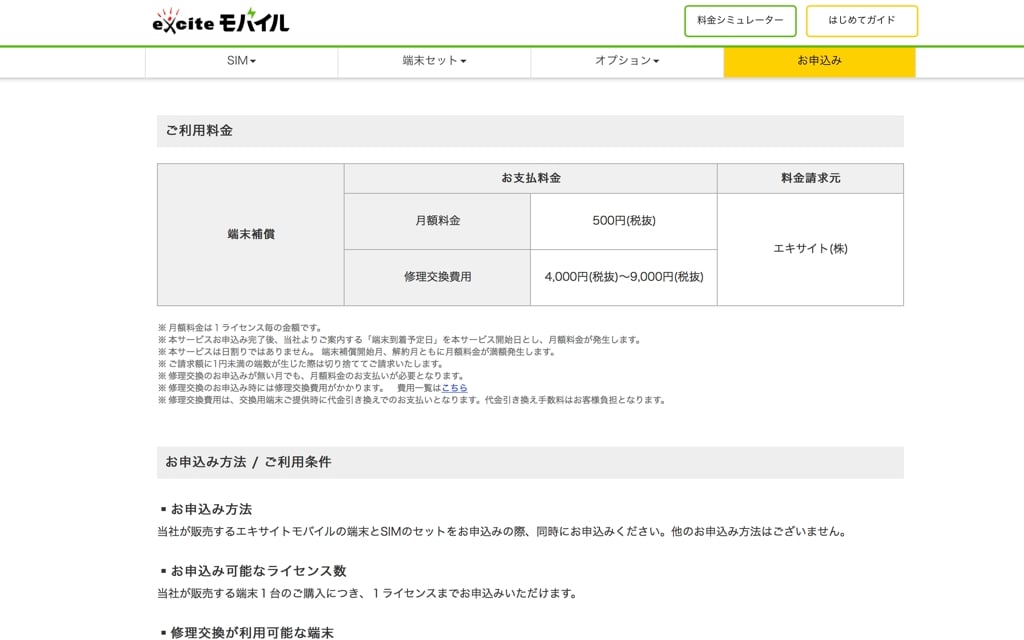Select the 500円(税抜) price cell
1024x640 pixels.
pos(624,221)
